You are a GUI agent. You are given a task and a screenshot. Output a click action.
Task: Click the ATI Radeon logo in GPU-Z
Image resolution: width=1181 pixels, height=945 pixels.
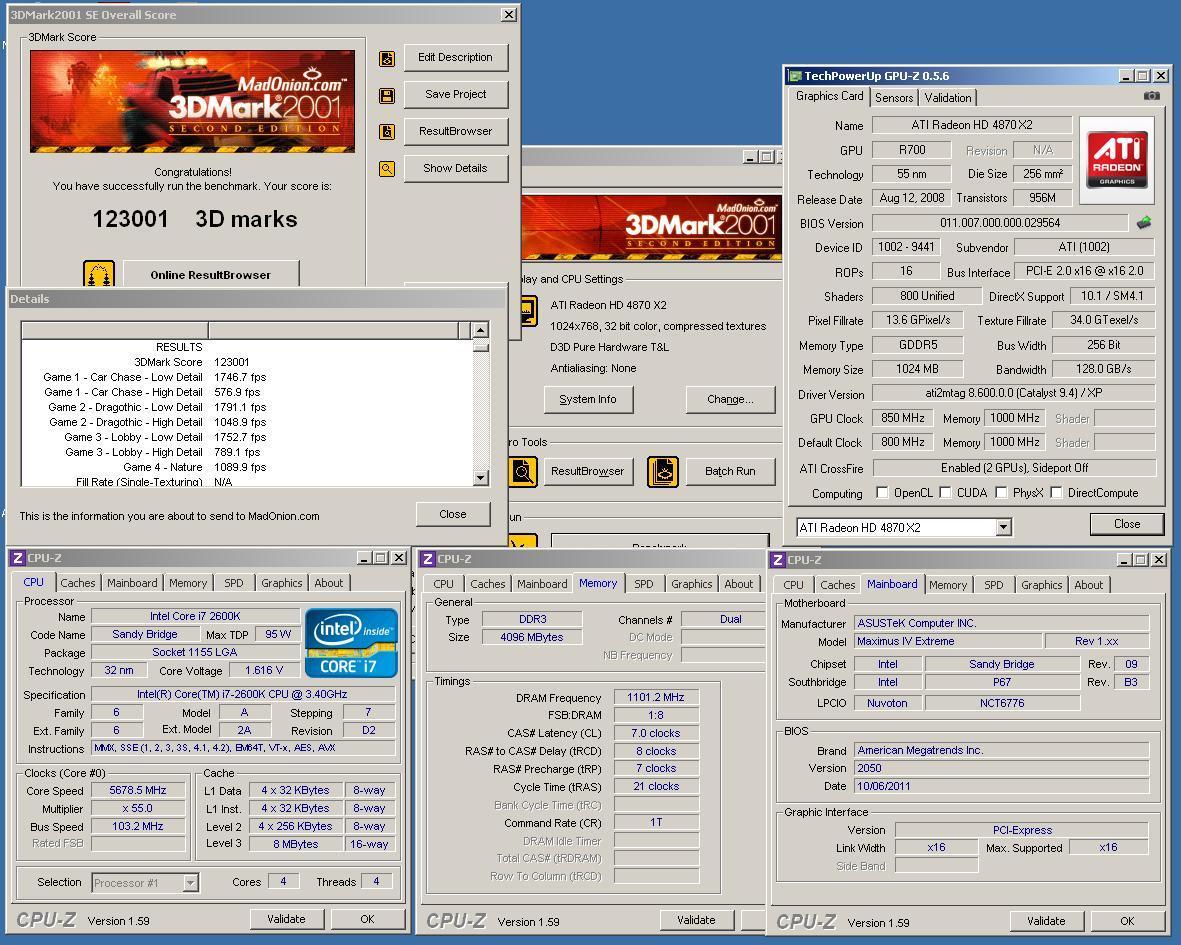1116,160
